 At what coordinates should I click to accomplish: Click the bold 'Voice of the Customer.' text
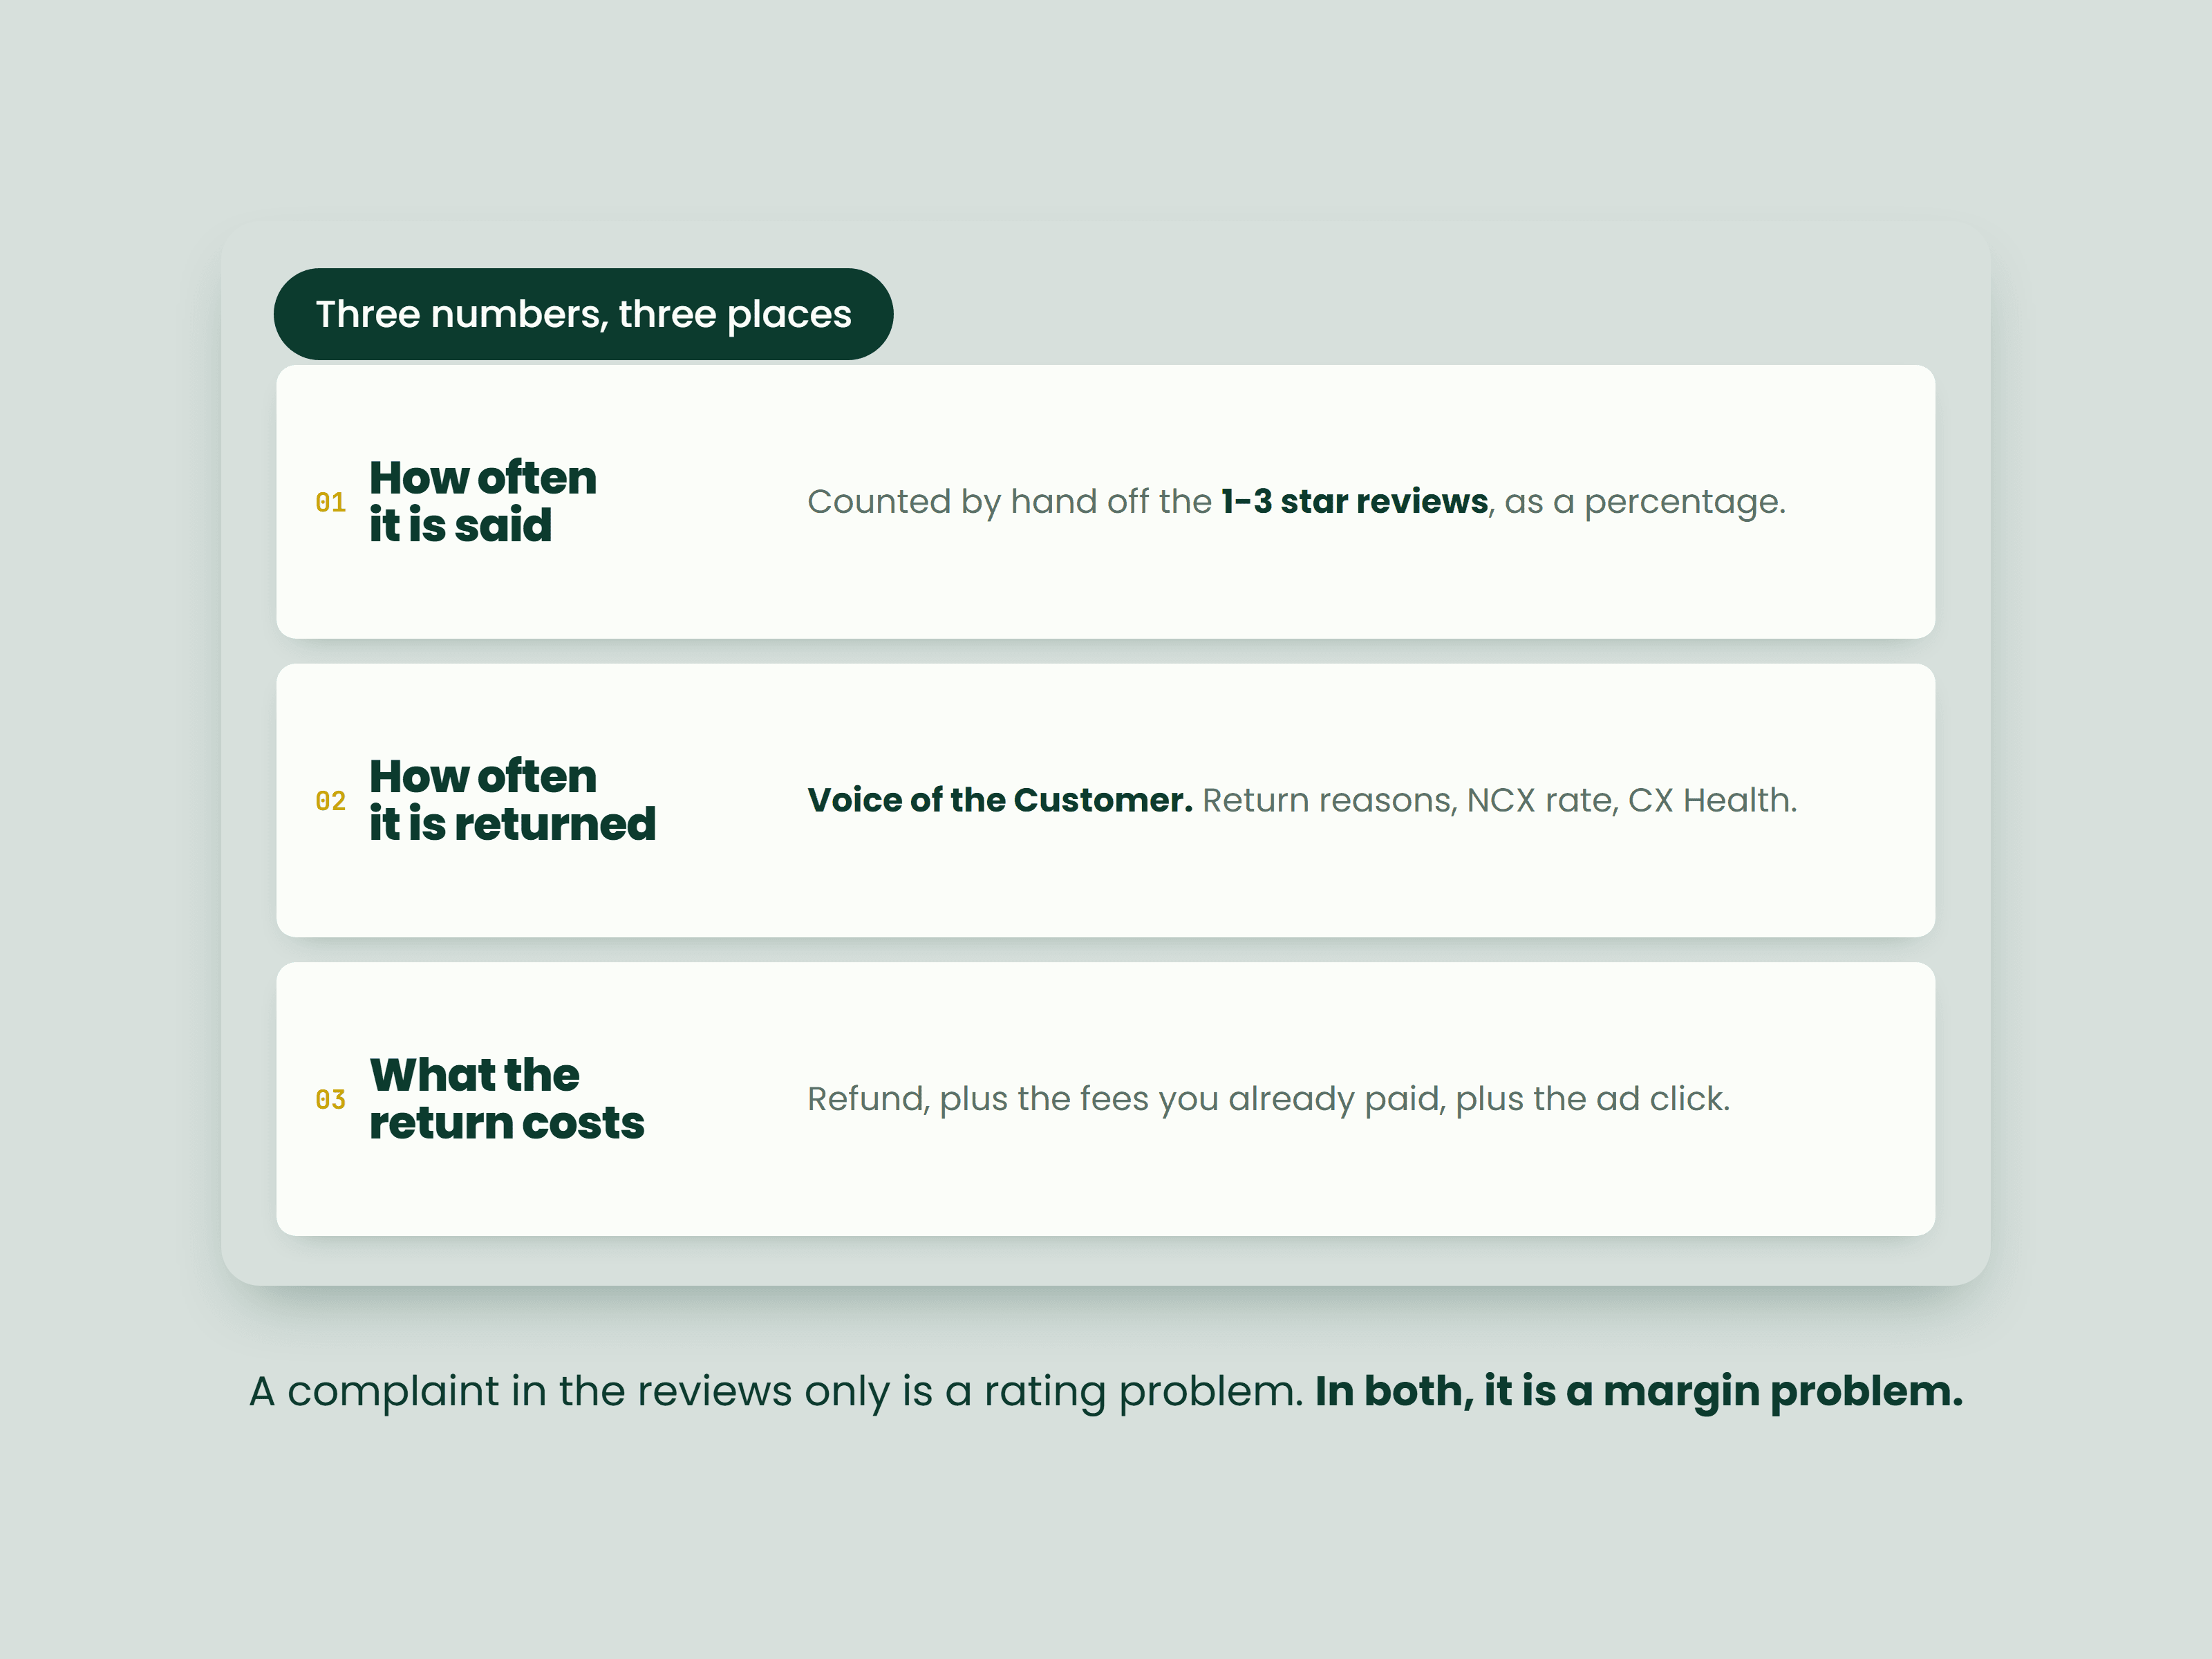click(x=1000, y=800)
